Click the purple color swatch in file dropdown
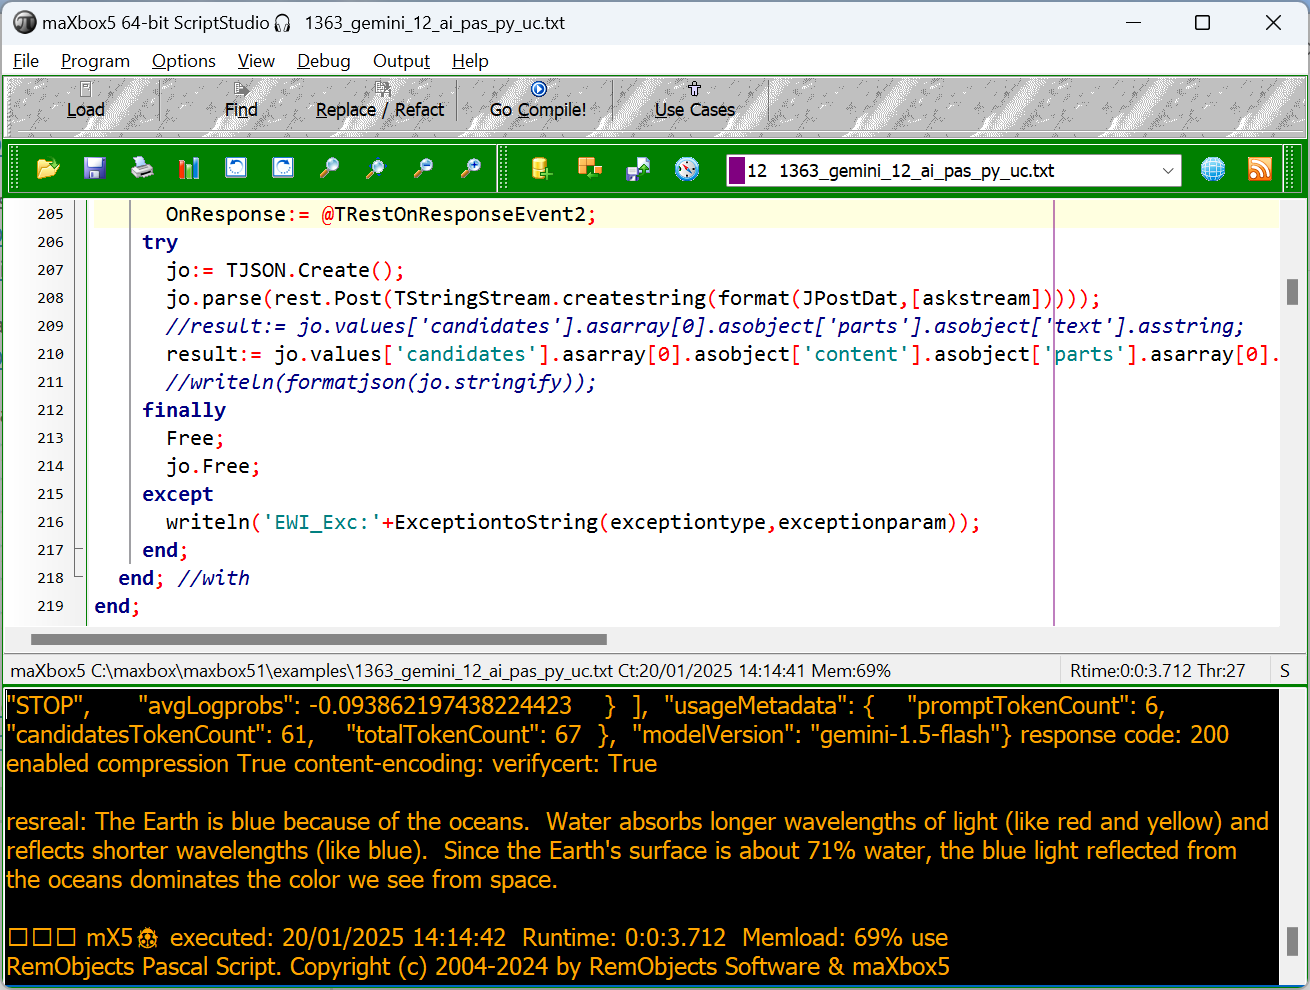Screen dimensions: 1310x990 click(x=737, y=171)
